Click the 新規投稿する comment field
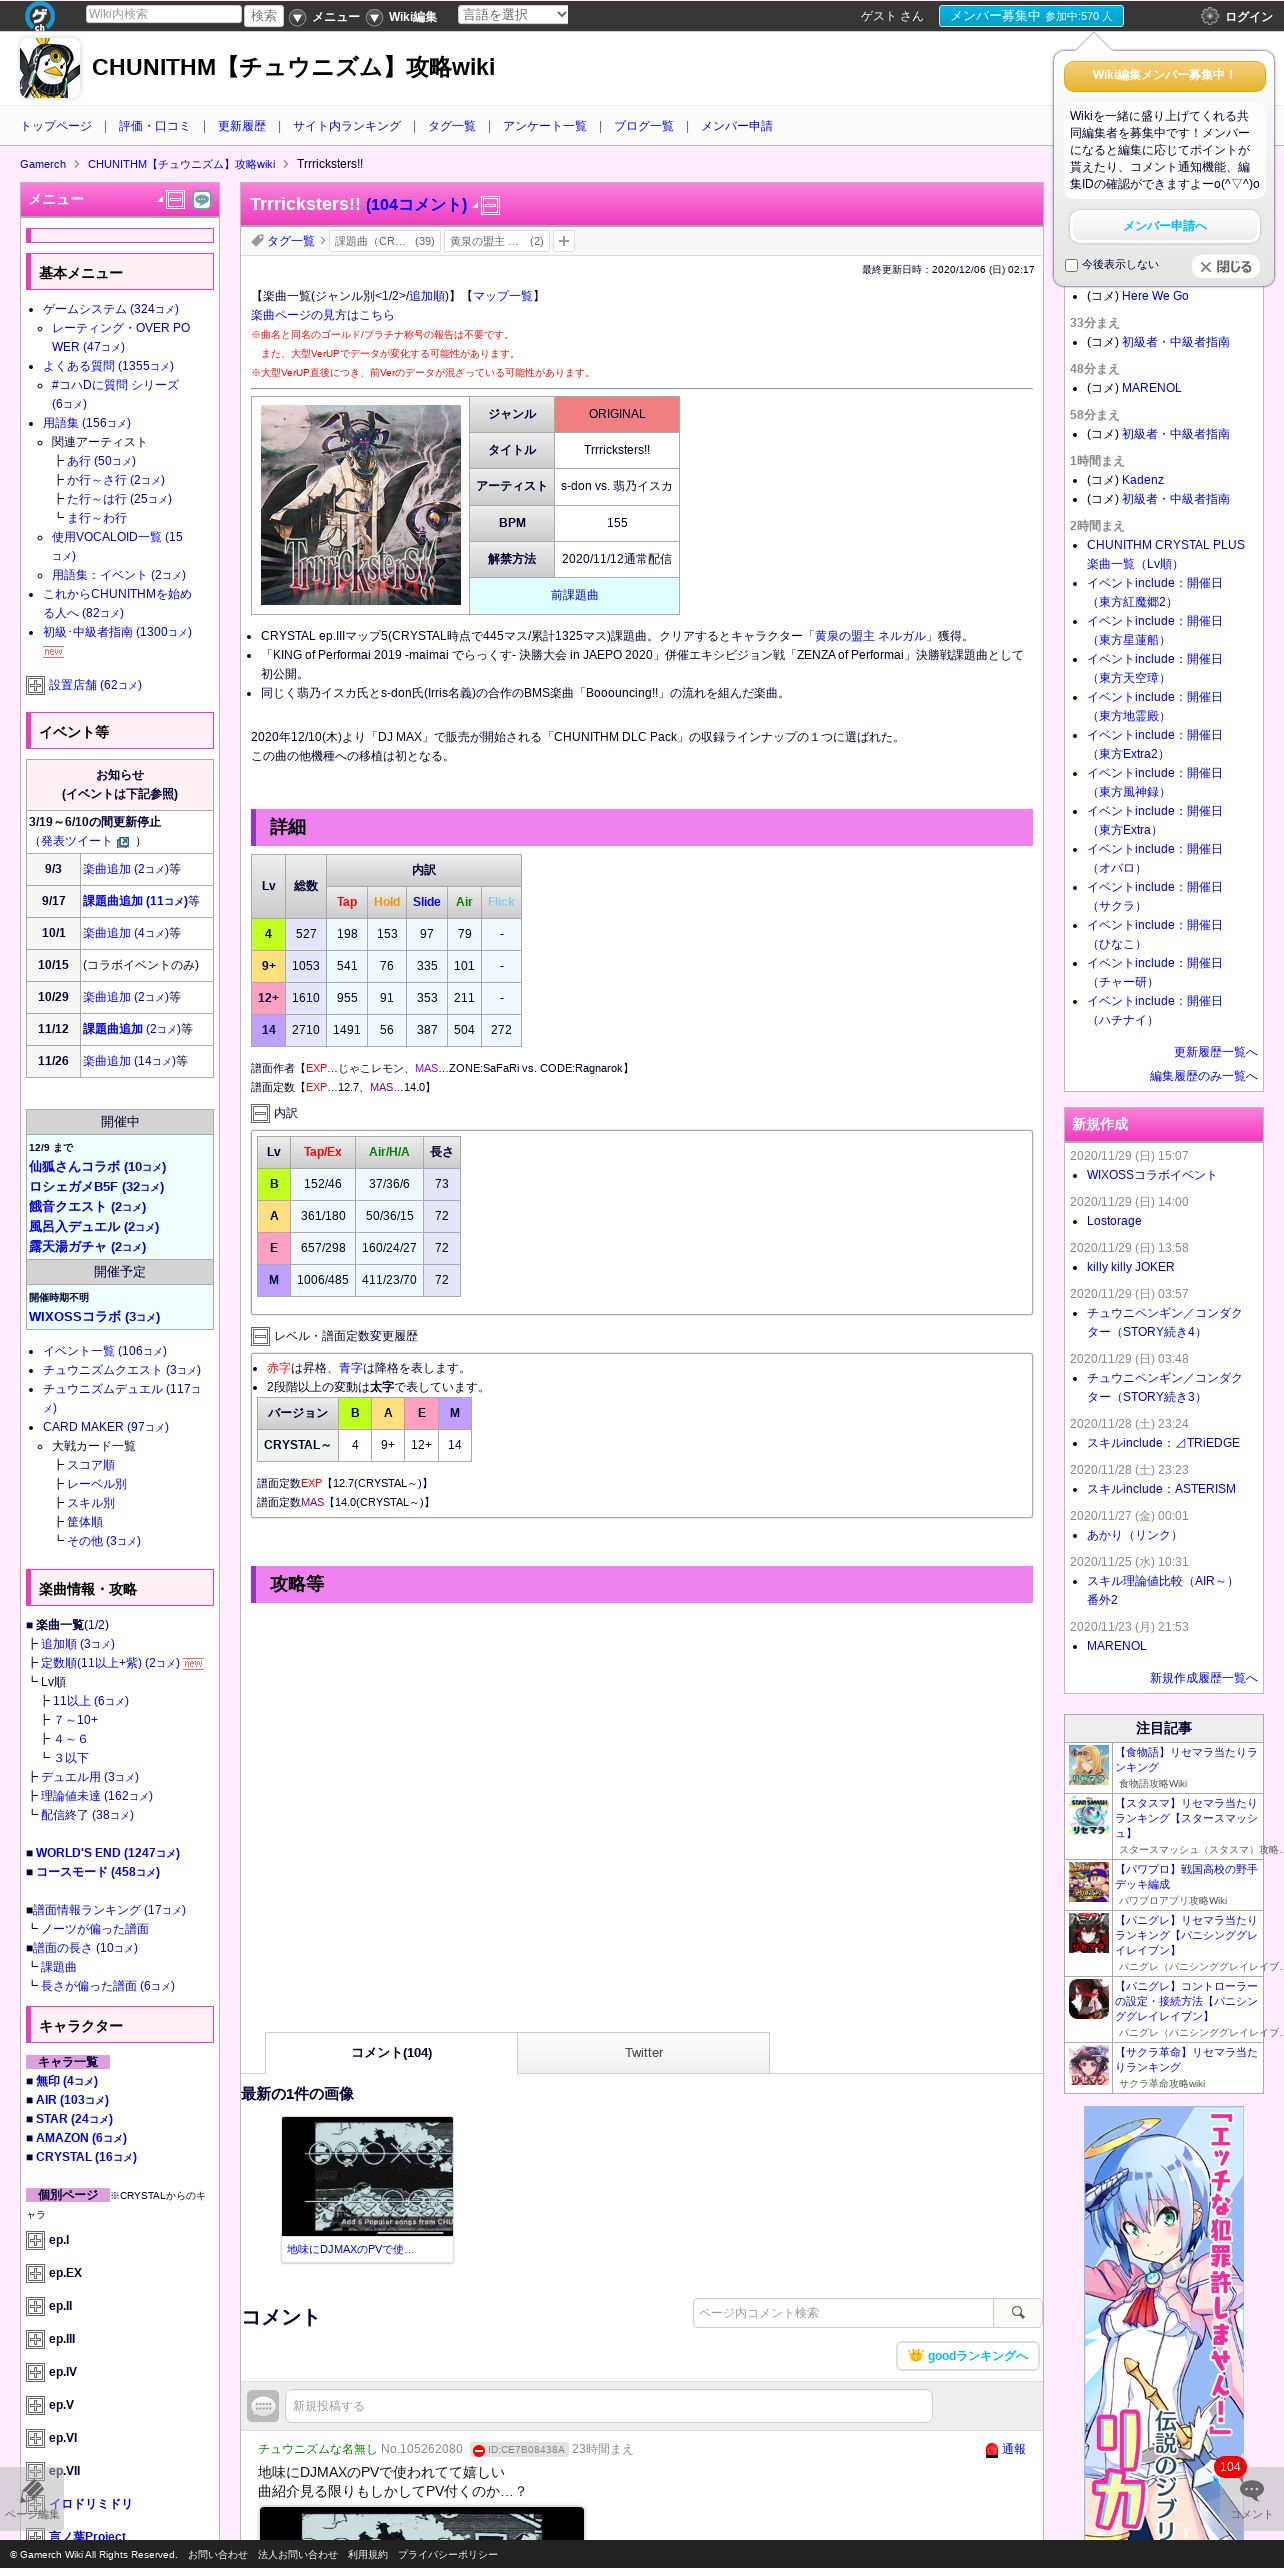The height and width of the screenshot is (2568, 1284). (609, 2406)
